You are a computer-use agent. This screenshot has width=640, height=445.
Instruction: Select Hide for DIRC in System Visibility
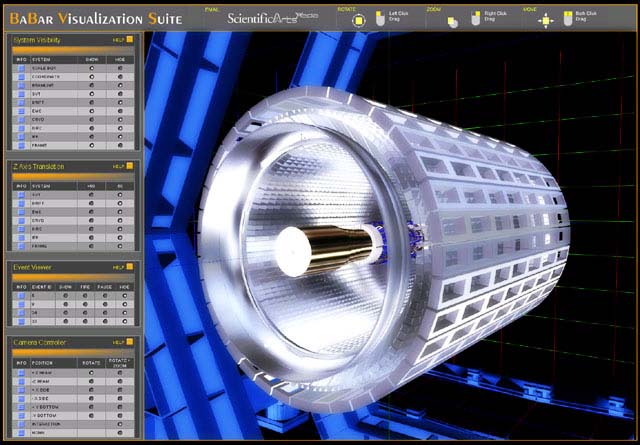pyautogui.click(x=120, y=128)
